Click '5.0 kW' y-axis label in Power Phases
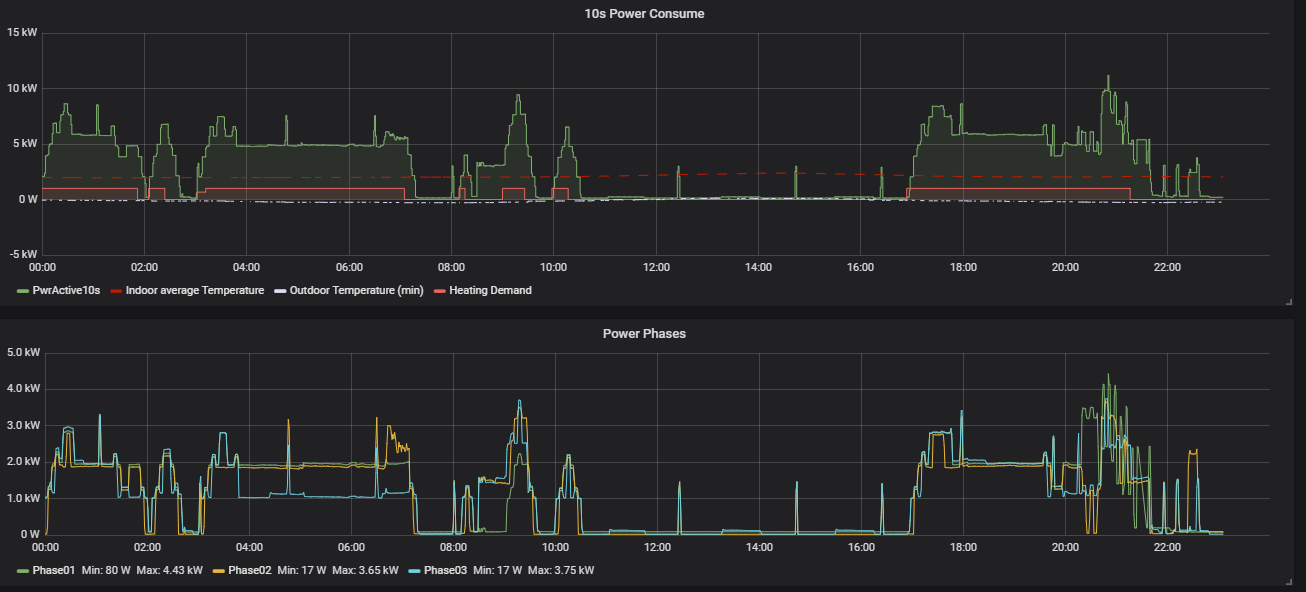 click(x=23, y=352)
